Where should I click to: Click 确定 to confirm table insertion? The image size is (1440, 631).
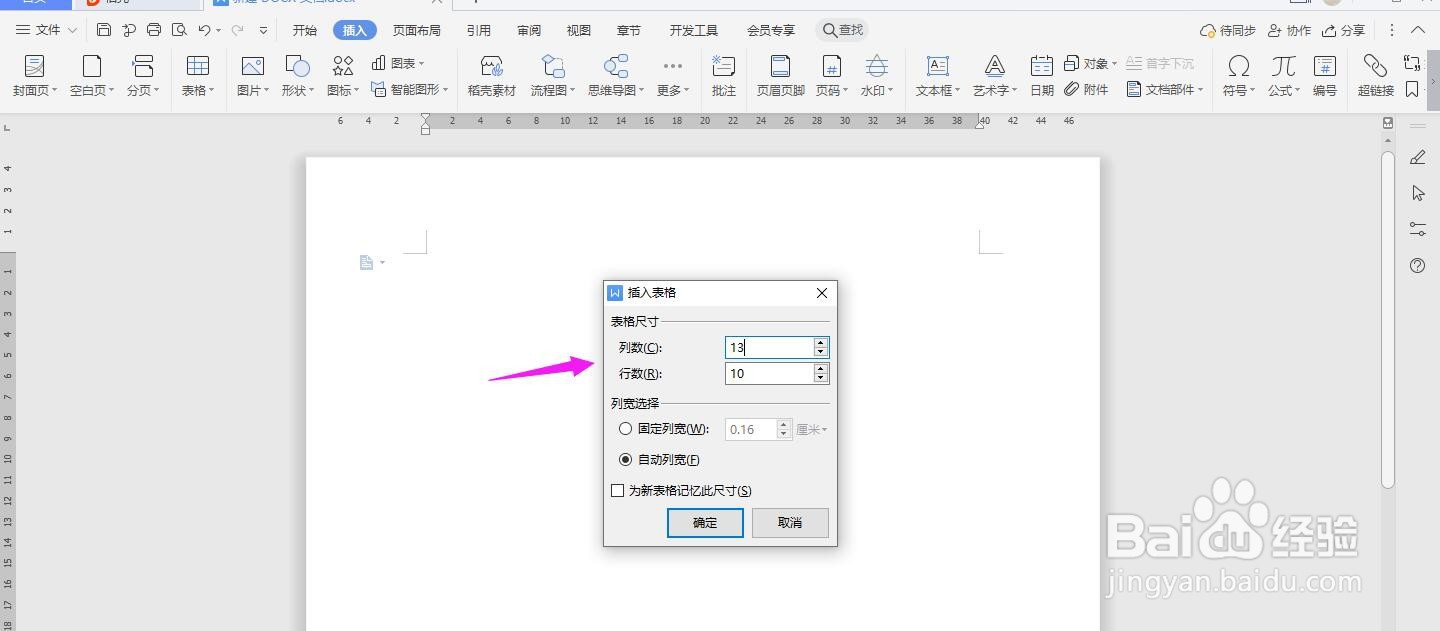(x=705, y=522)
